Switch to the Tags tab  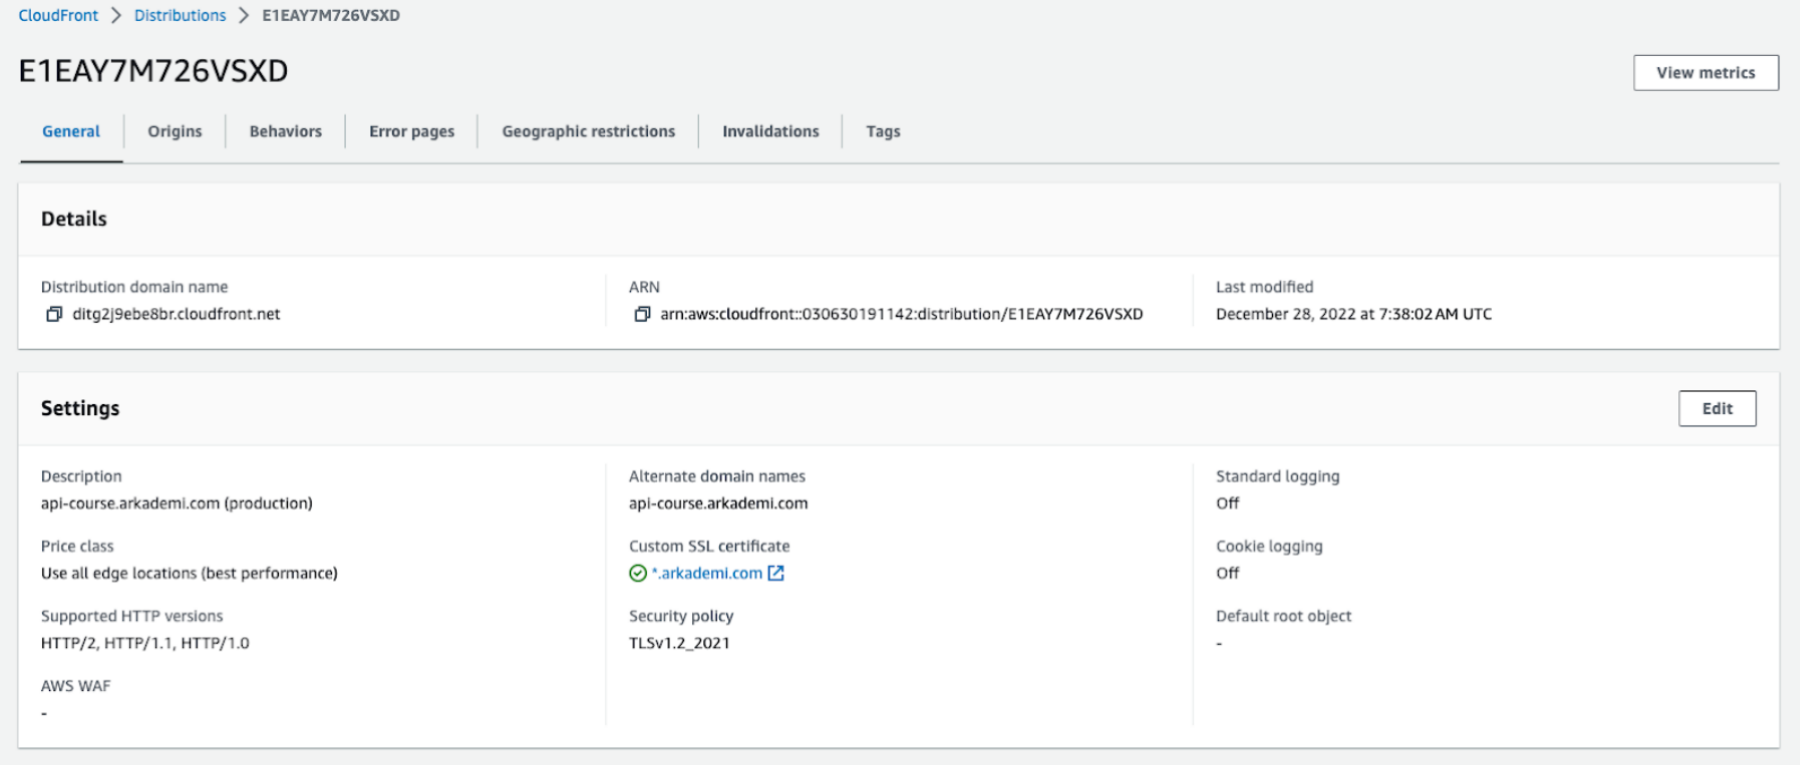(883, 131)
